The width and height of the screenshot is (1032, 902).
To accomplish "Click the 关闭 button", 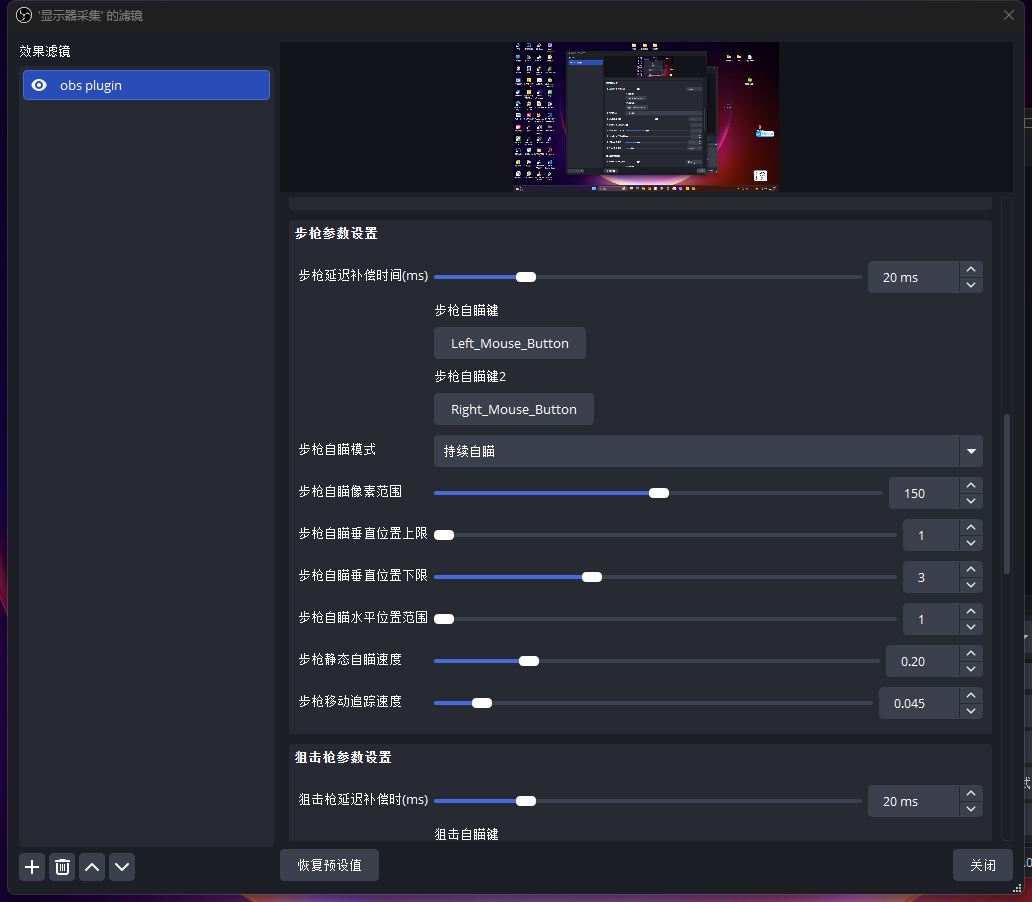I will [x=982, y=865].
